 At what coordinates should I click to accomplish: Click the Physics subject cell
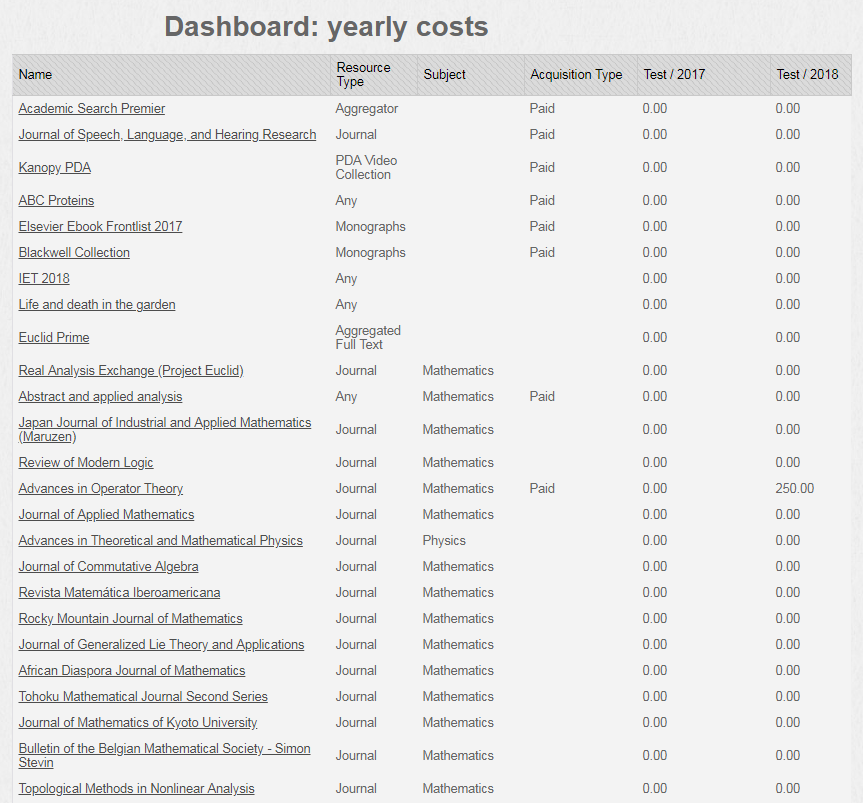tap(444, 540)
